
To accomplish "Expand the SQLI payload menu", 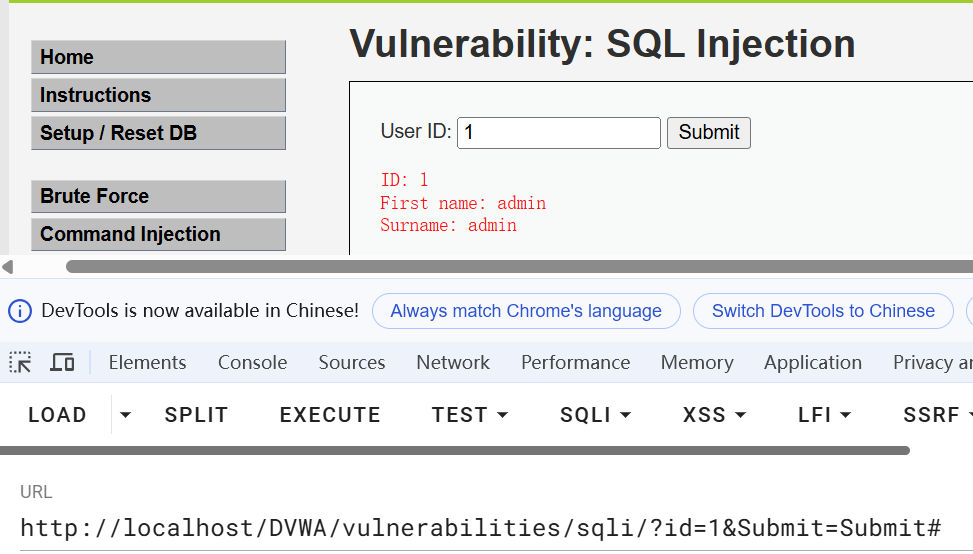I will pos(596,415).
